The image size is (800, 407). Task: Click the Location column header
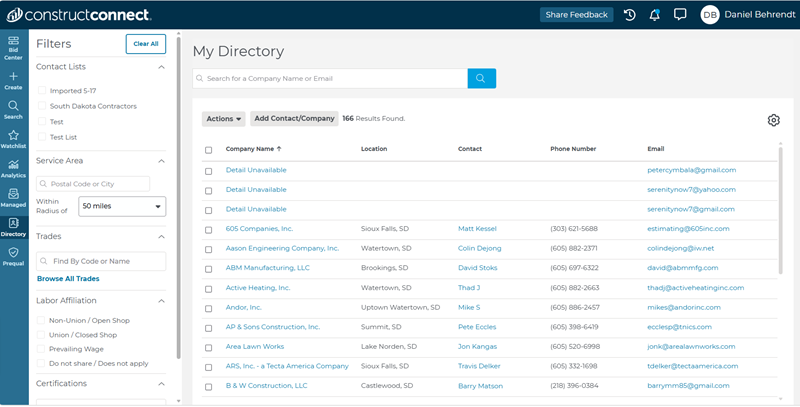click(374, 149)
